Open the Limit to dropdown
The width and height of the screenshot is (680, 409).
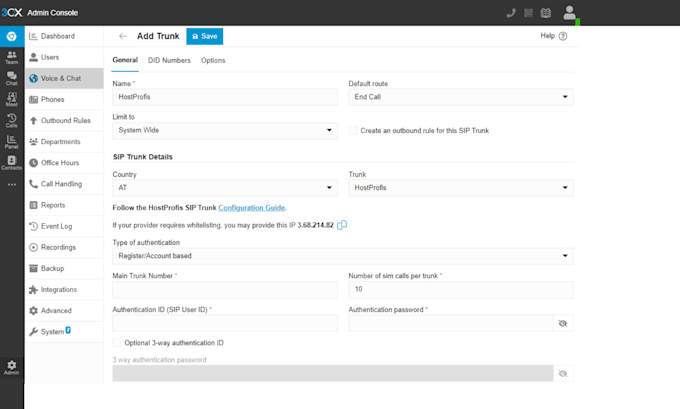coord(225,131)
